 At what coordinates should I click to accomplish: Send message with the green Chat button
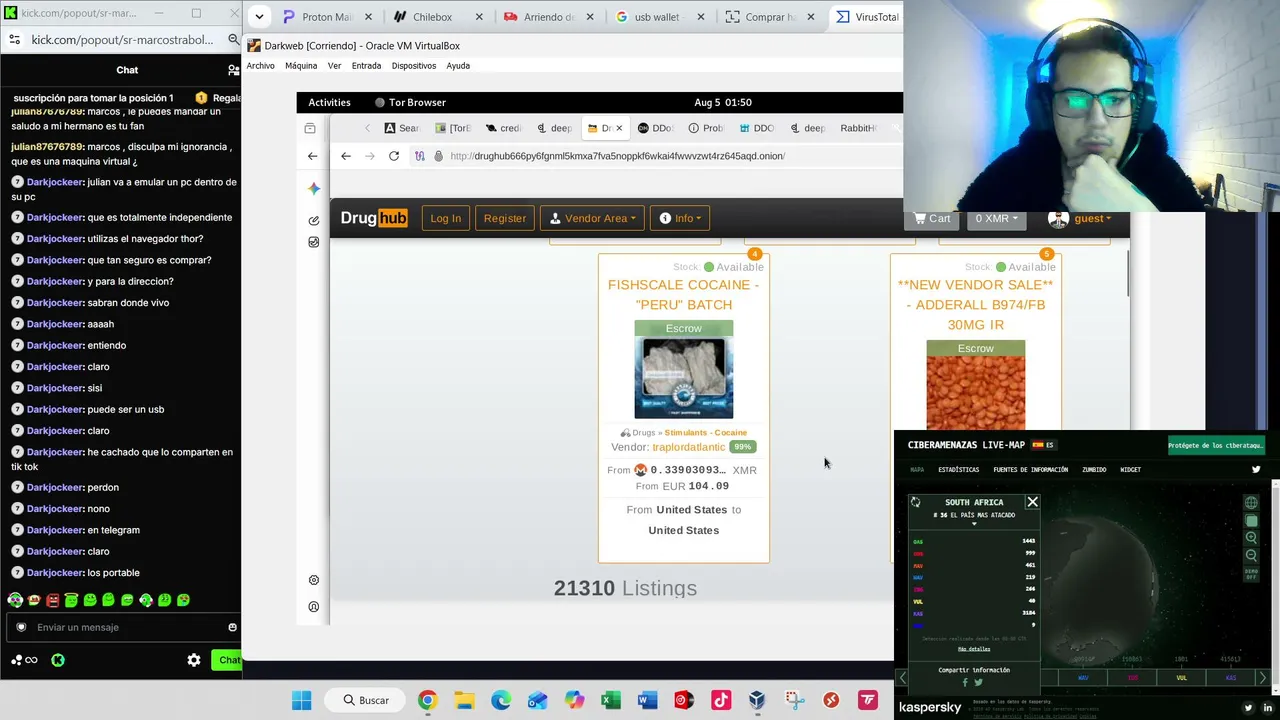(x=229, y=660)
